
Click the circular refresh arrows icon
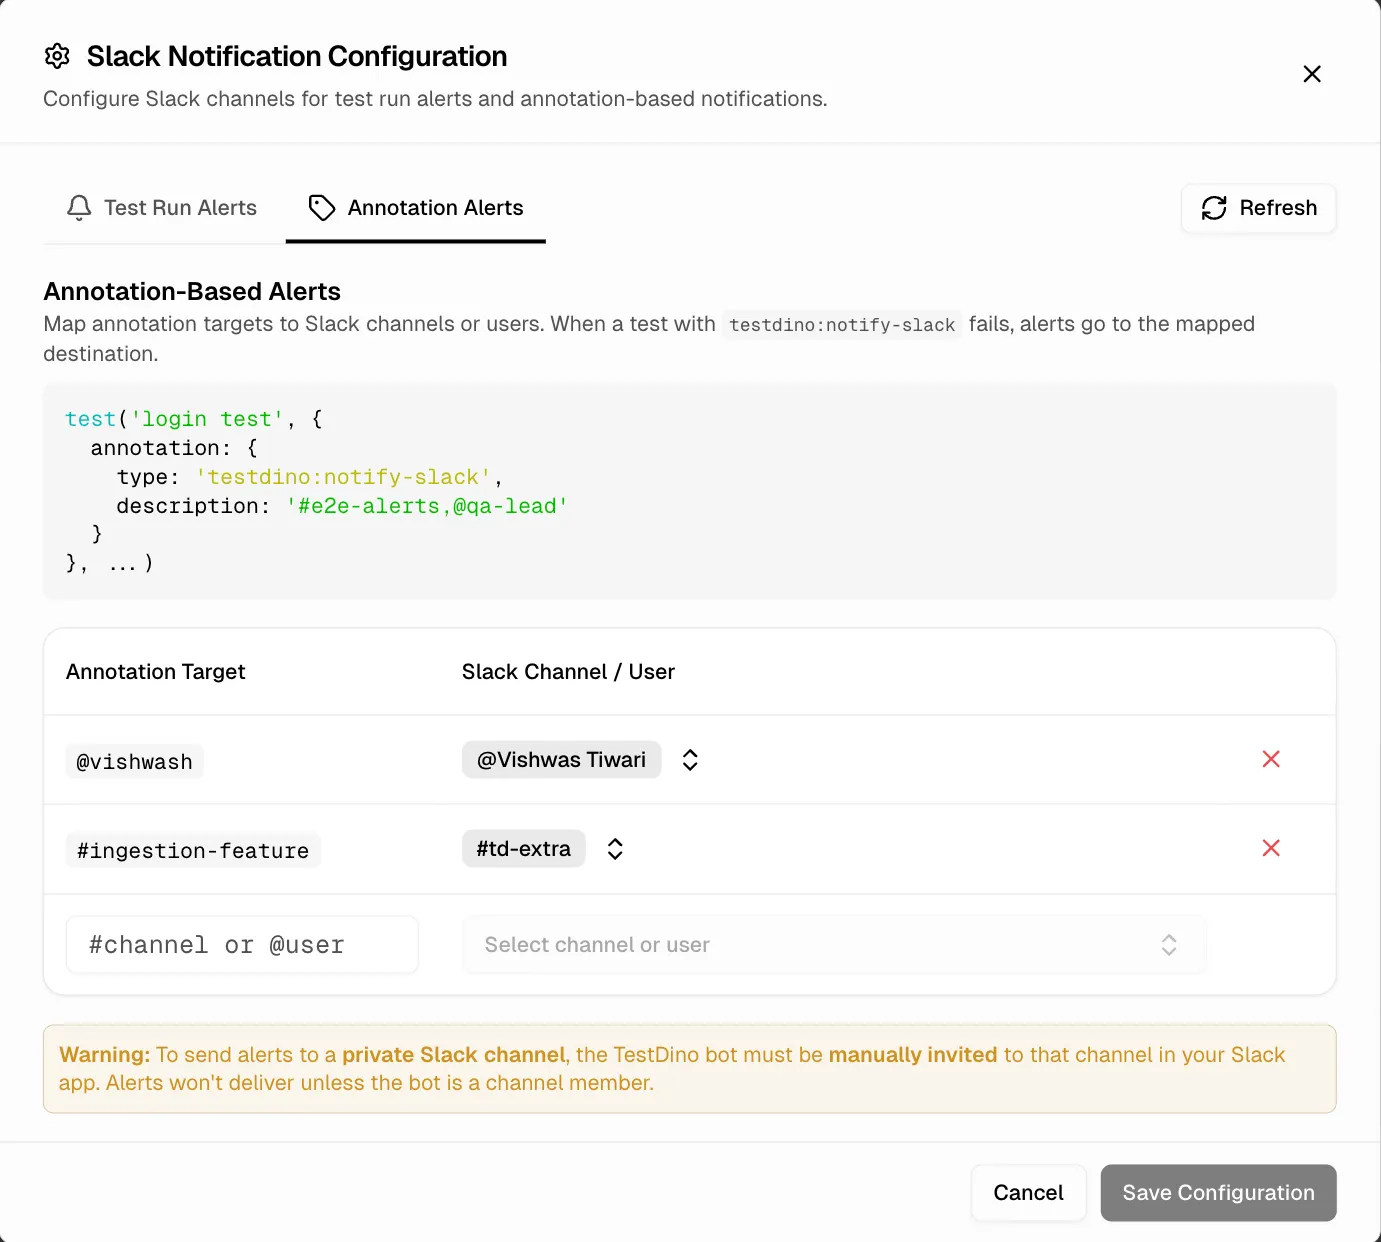[1215, 208]
